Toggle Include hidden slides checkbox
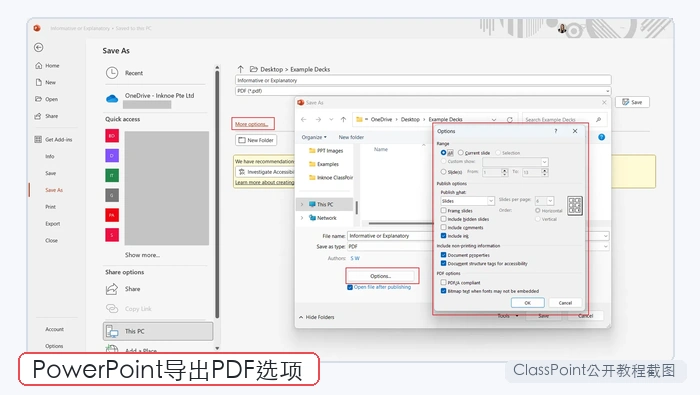Viewport: 700px width, 395px height. coord(444,219)
